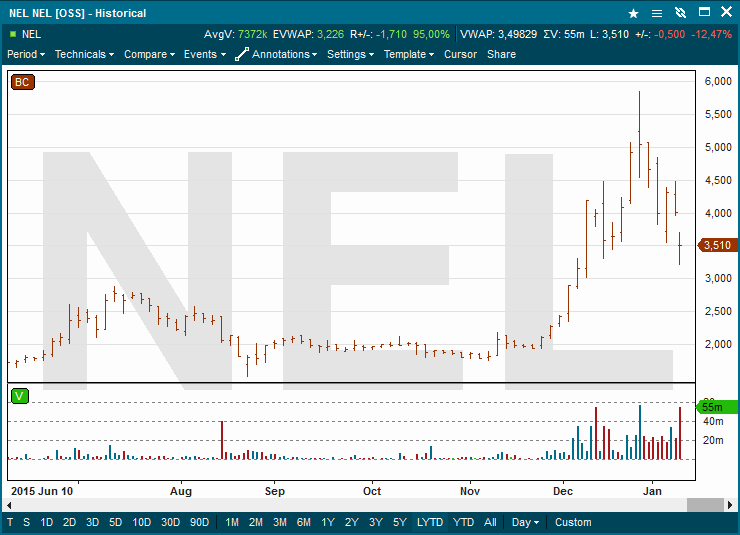Open the Technicals dropdown menu
This screenshot has width=740, height=535.
pos(84,54)
